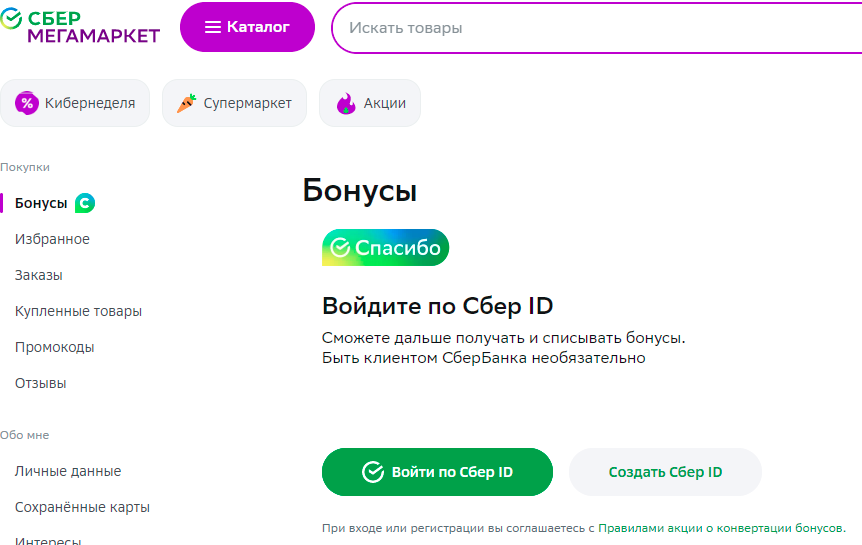Image resolution: width=862 pixels, height=545 pixels.
Task: Focus the Искать товары search field
Action: [x=596, y=28]
